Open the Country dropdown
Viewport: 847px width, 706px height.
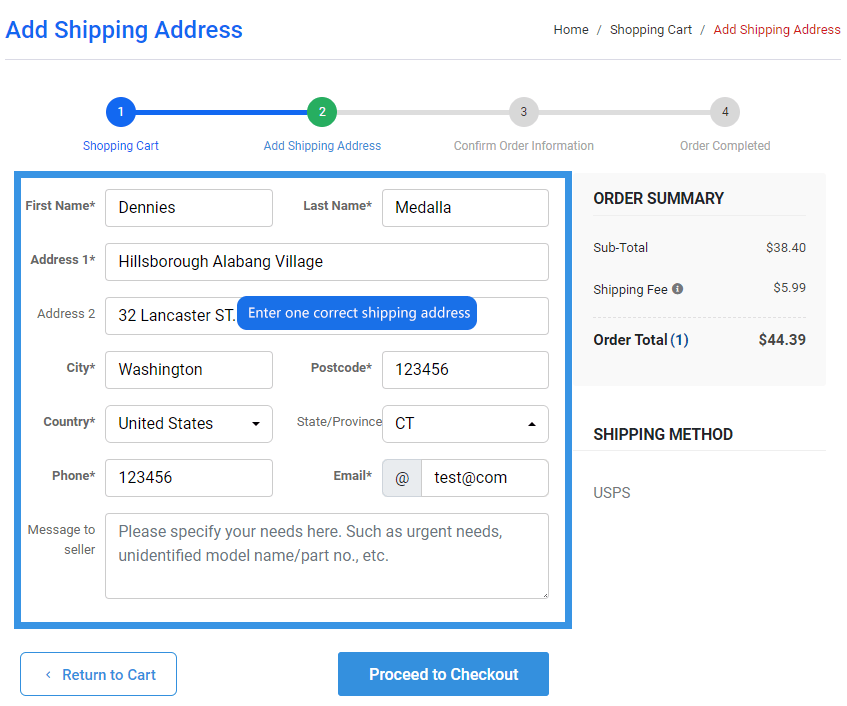[x=189, y=424]
